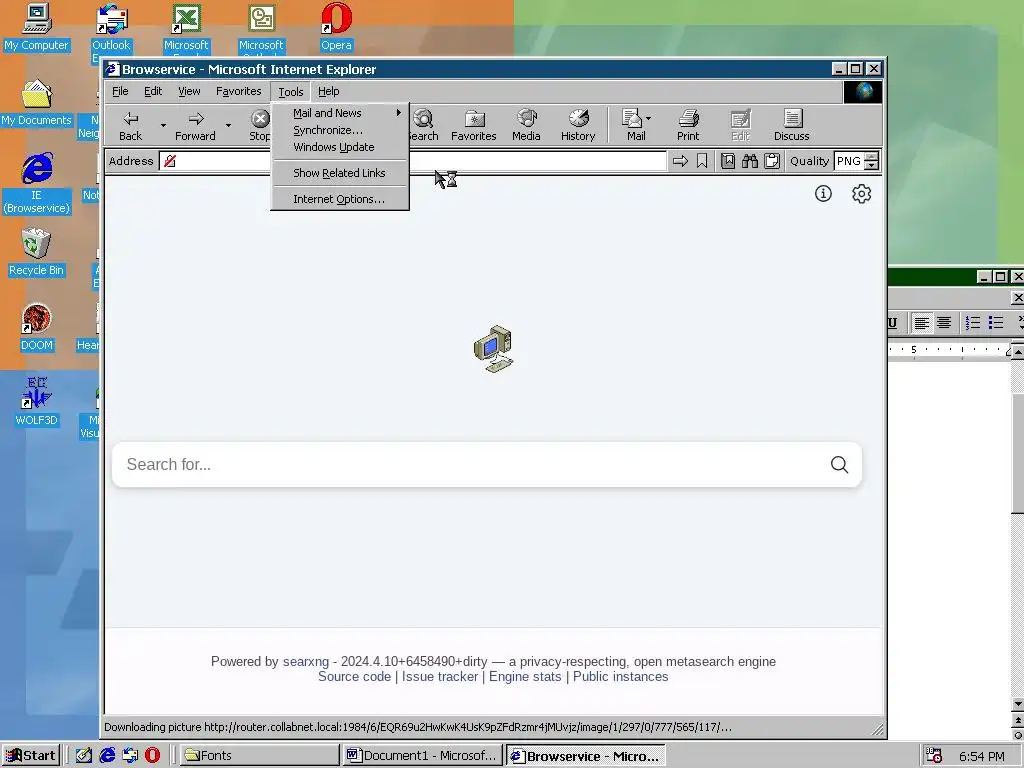Choose Show Related Links menu item
This screenshot has width=1024, height=768.
(x=340, y=173)
